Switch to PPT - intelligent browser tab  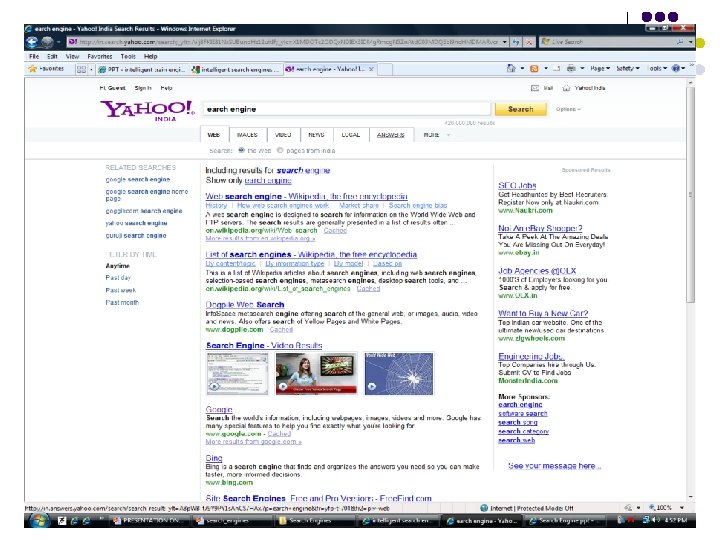coord(142,69)
